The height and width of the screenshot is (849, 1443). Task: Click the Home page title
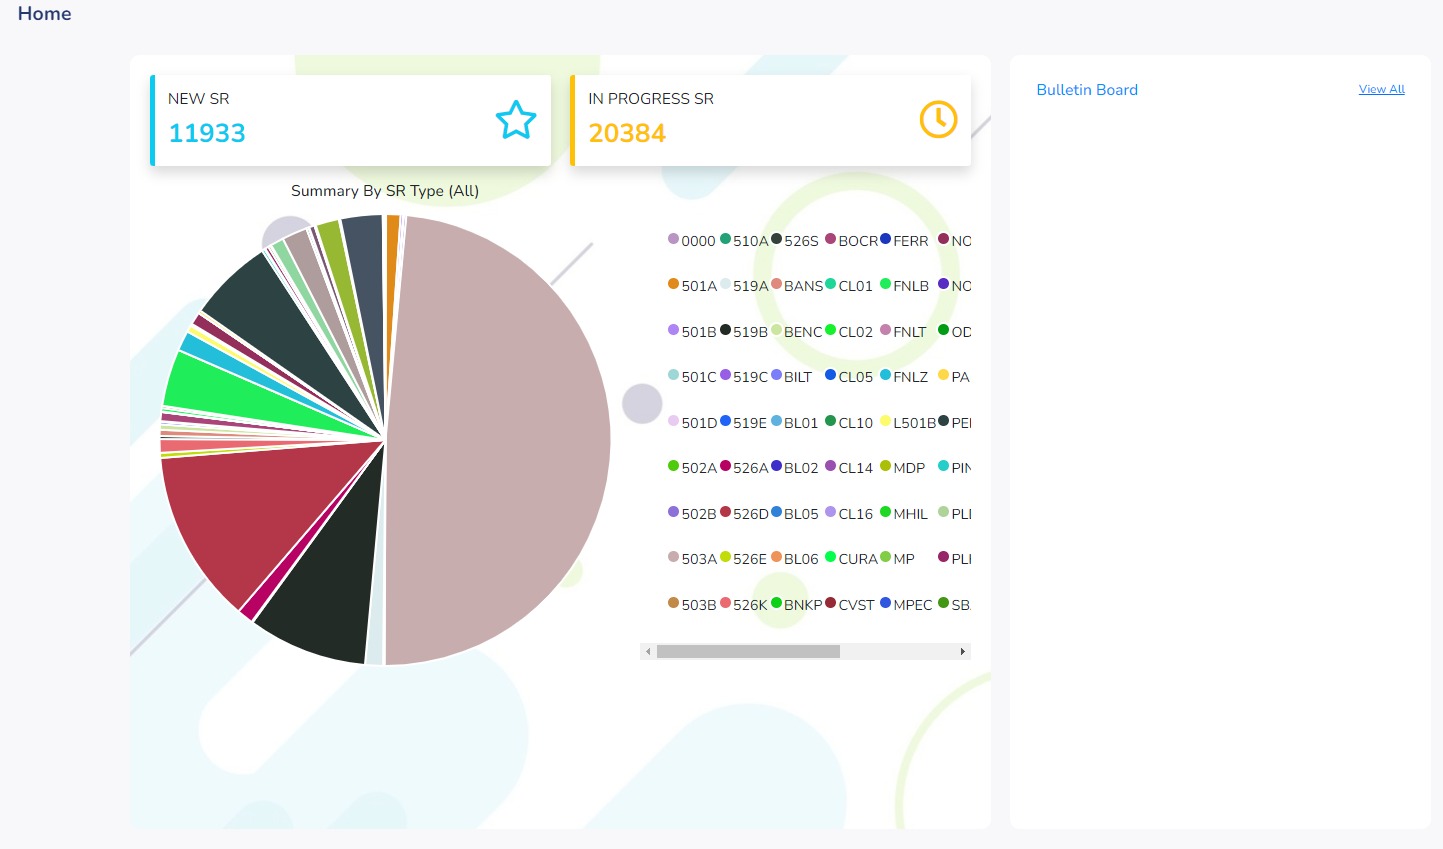click(x=45, y=13)
